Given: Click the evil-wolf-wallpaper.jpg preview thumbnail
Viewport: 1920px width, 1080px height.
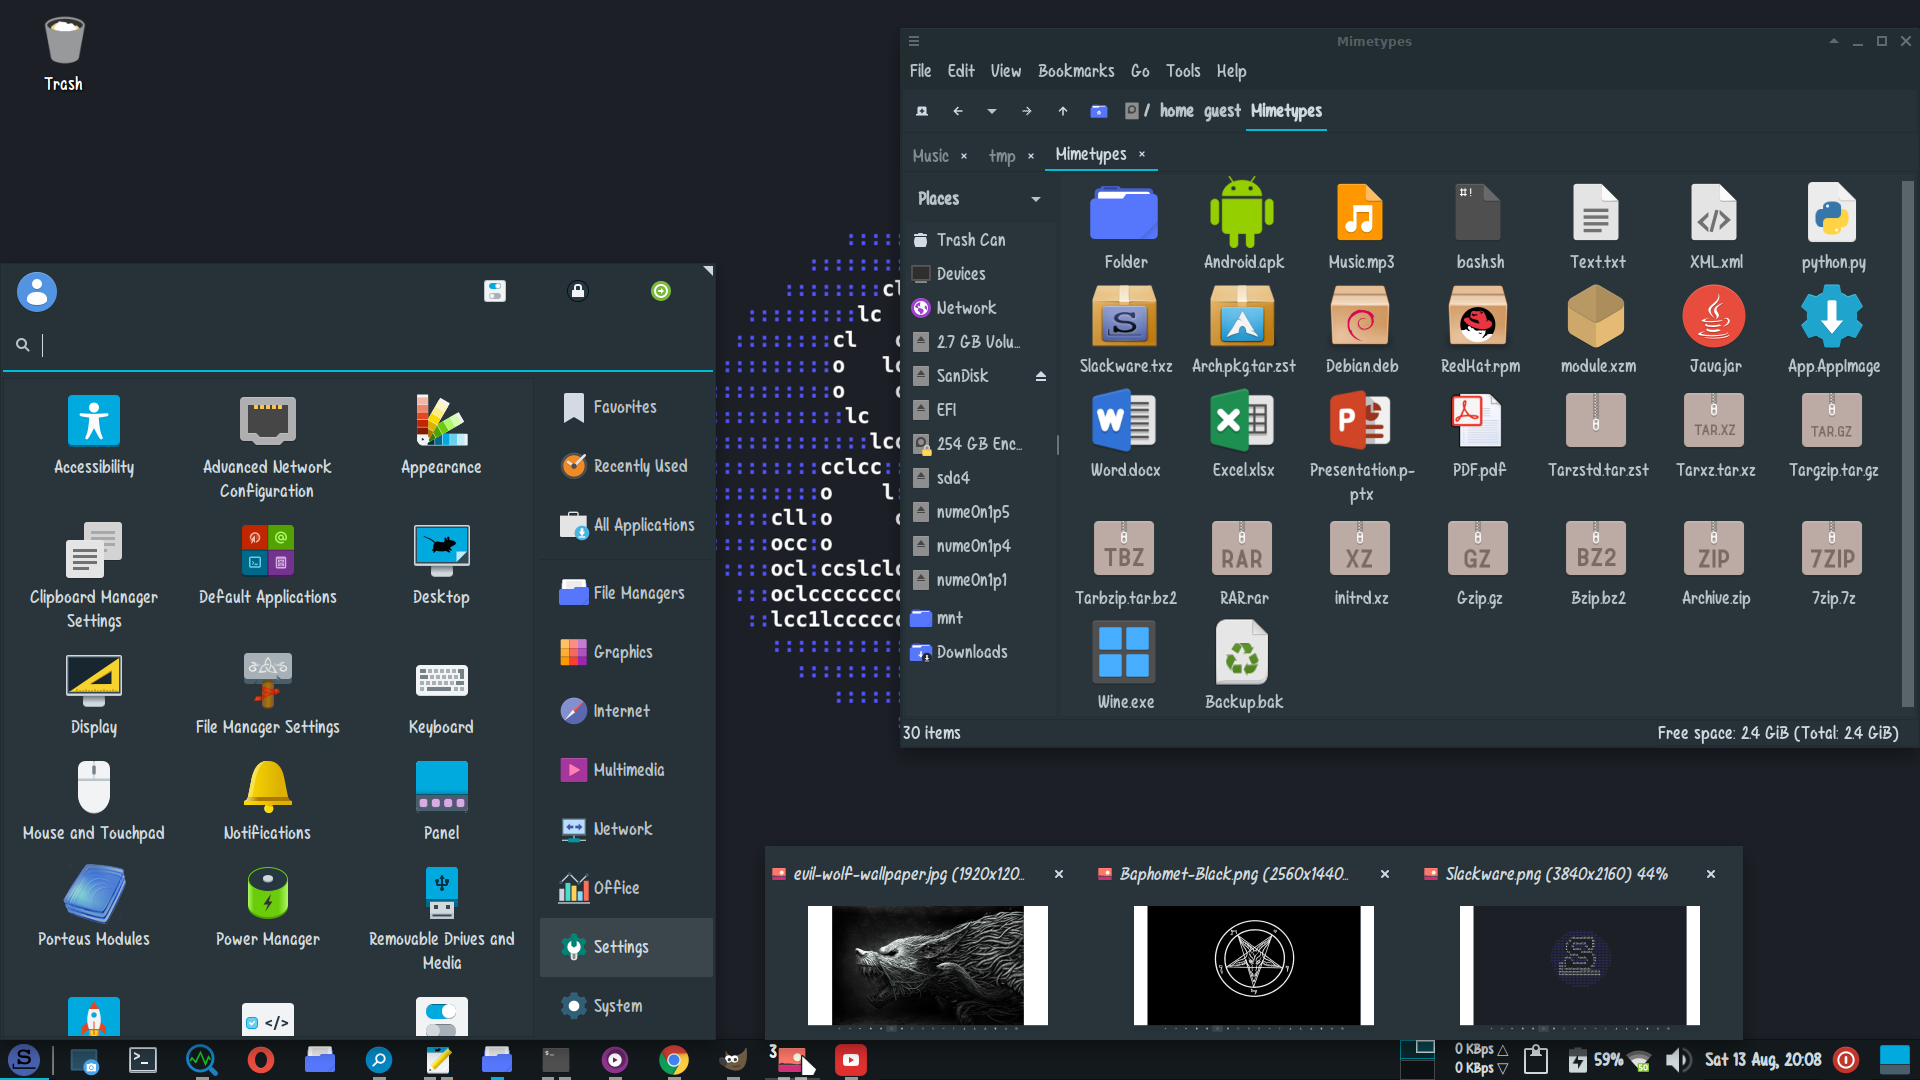Looking at the screenshot, I should click(x=928, y=965).
